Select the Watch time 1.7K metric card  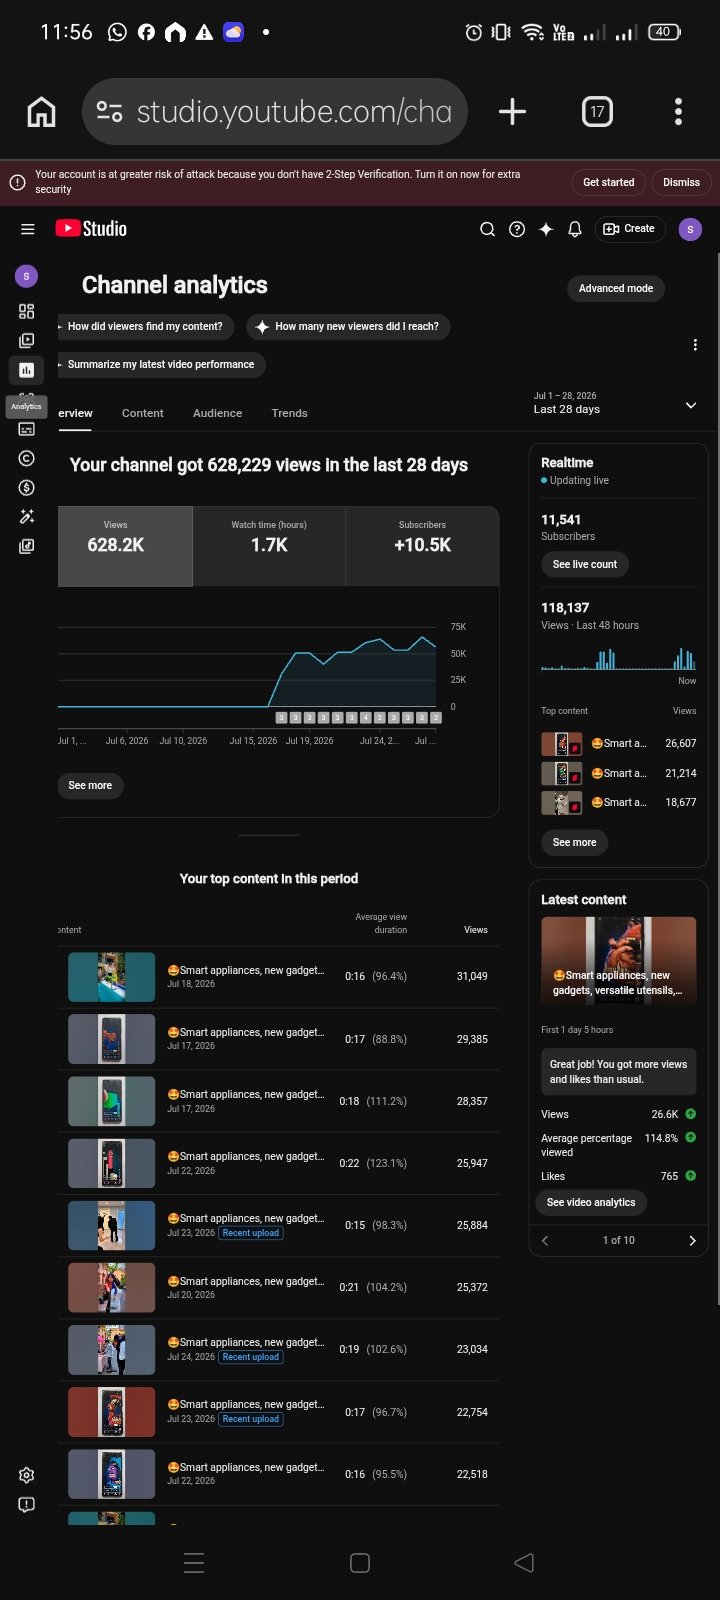269,546
